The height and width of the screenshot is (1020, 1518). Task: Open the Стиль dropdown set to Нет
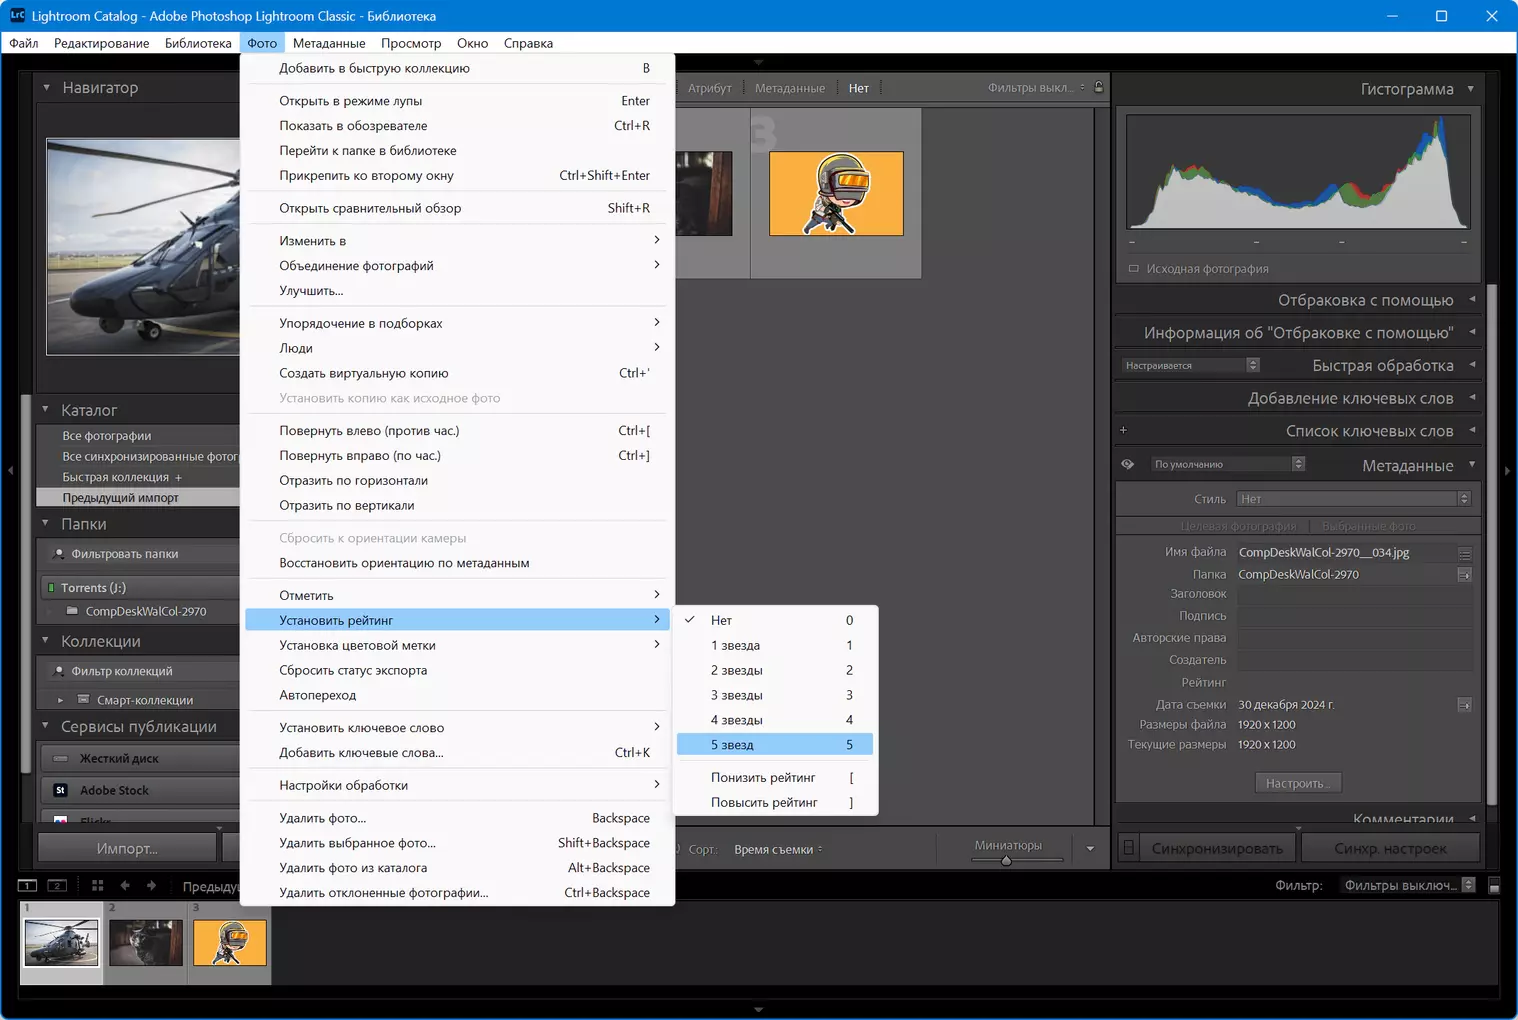coord(1354,499)
